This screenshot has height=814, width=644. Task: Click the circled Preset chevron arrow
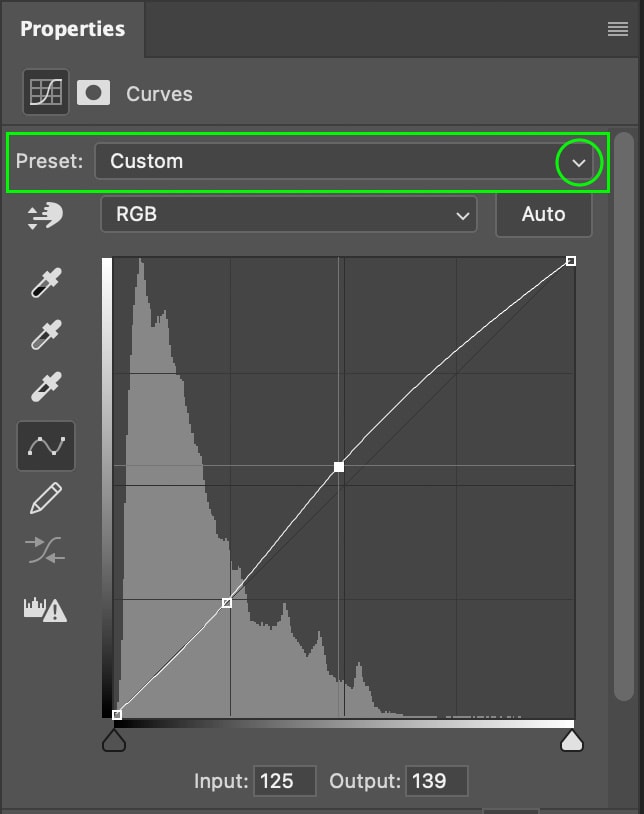click(579, 162)
